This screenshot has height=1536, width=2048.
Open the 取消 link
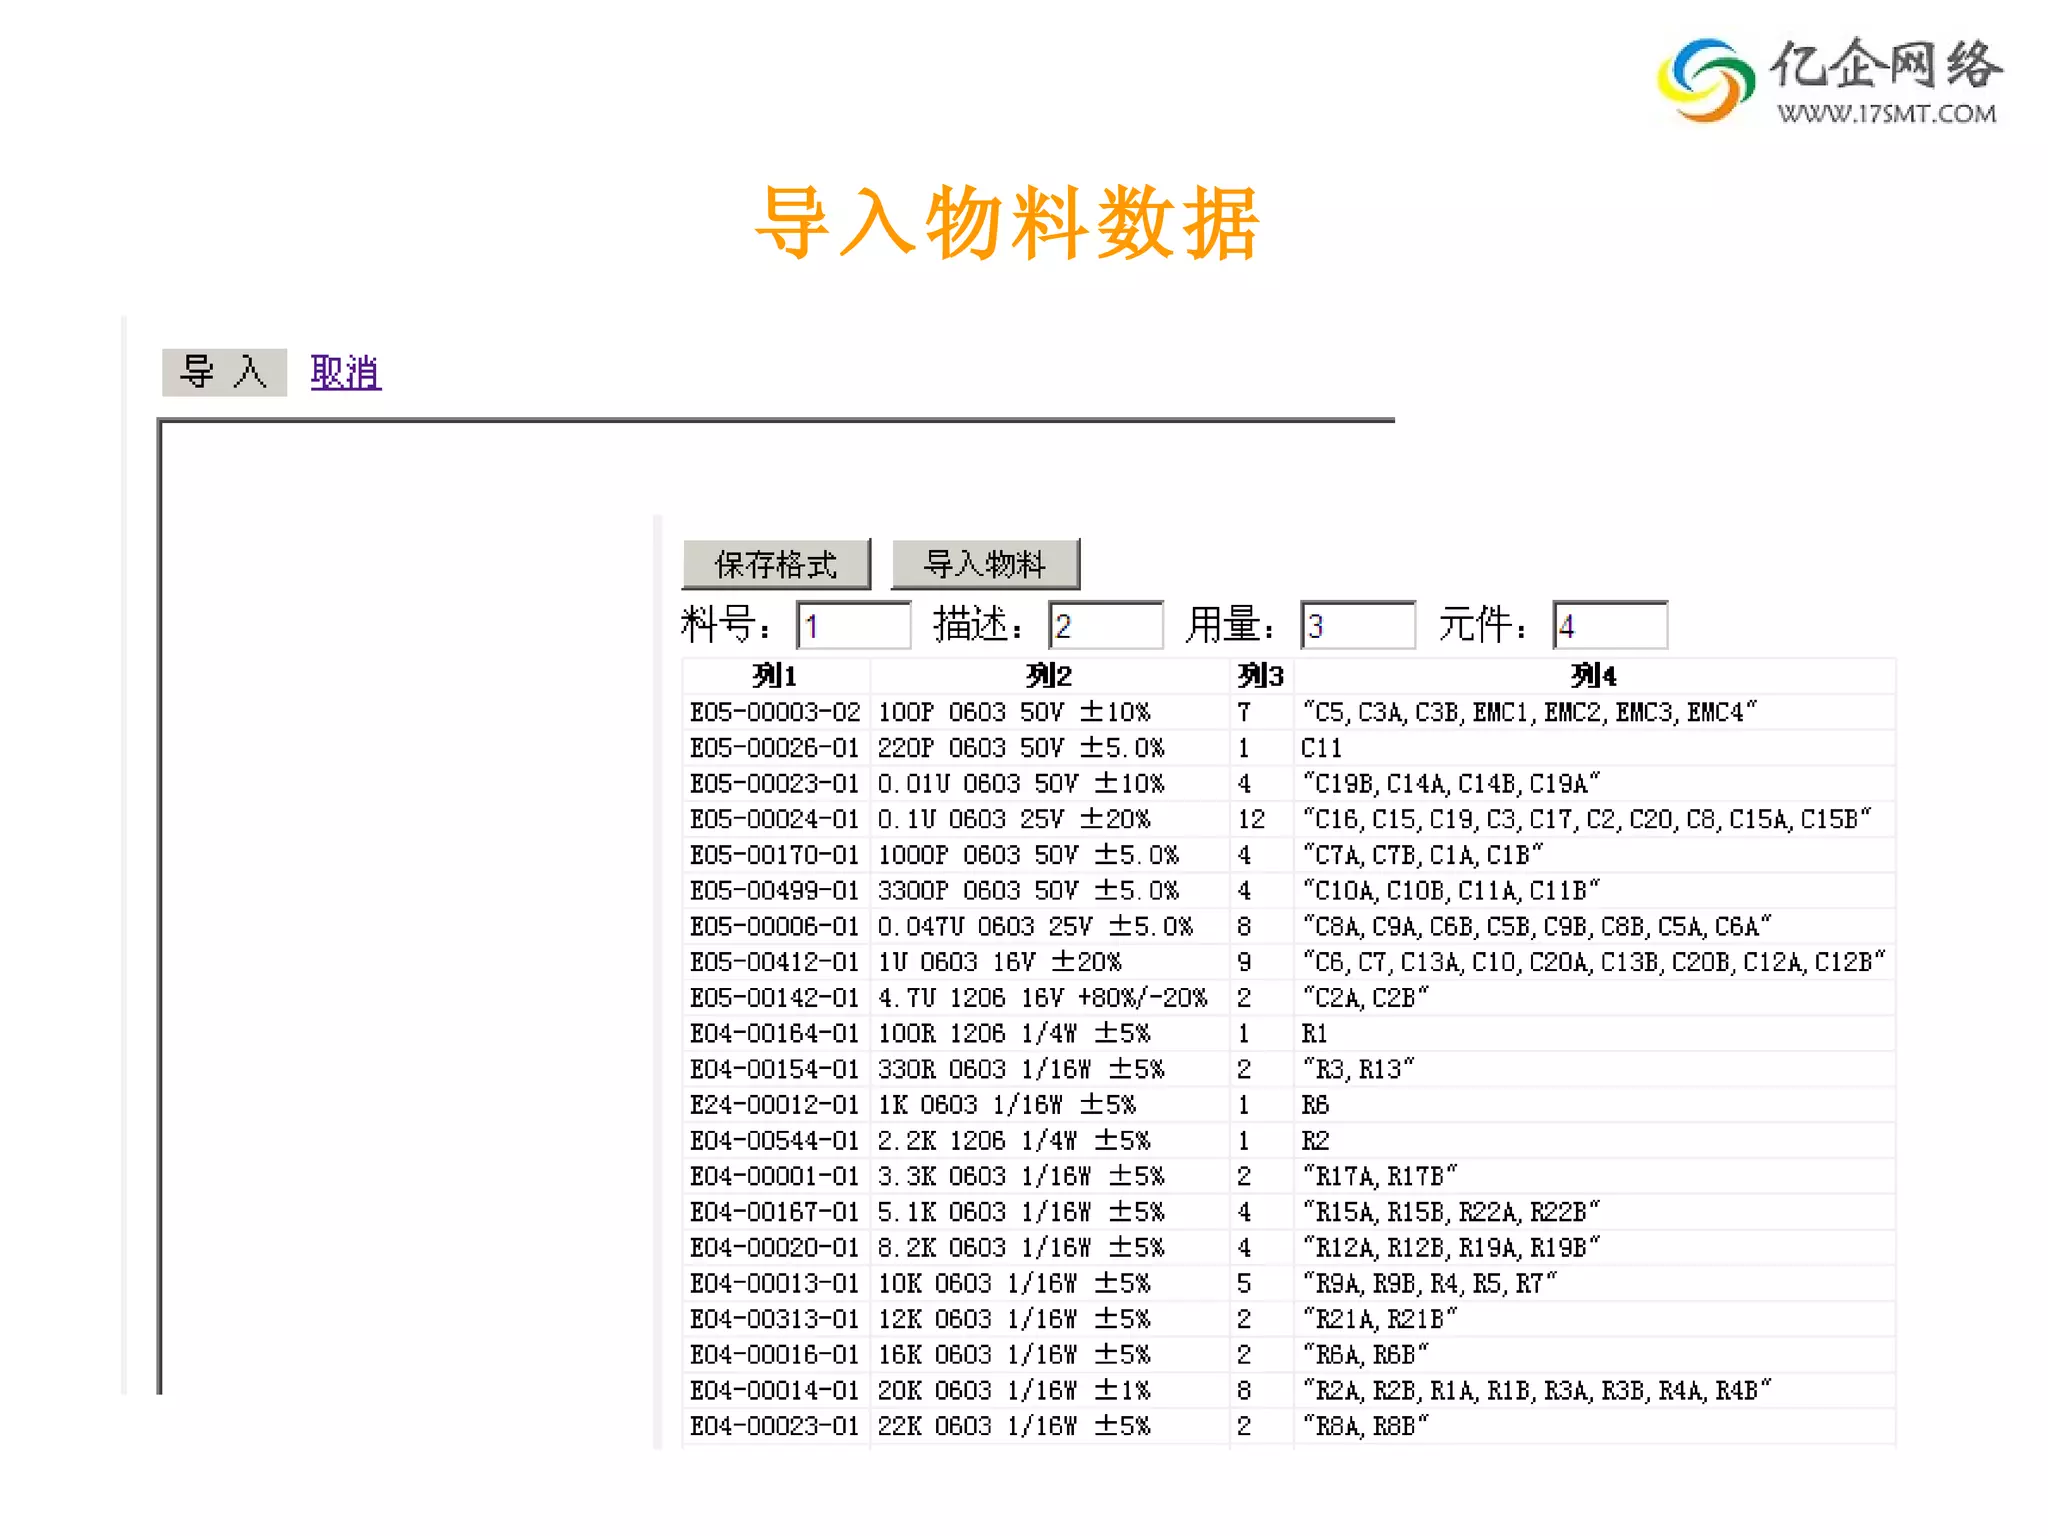tap(346, 372)
